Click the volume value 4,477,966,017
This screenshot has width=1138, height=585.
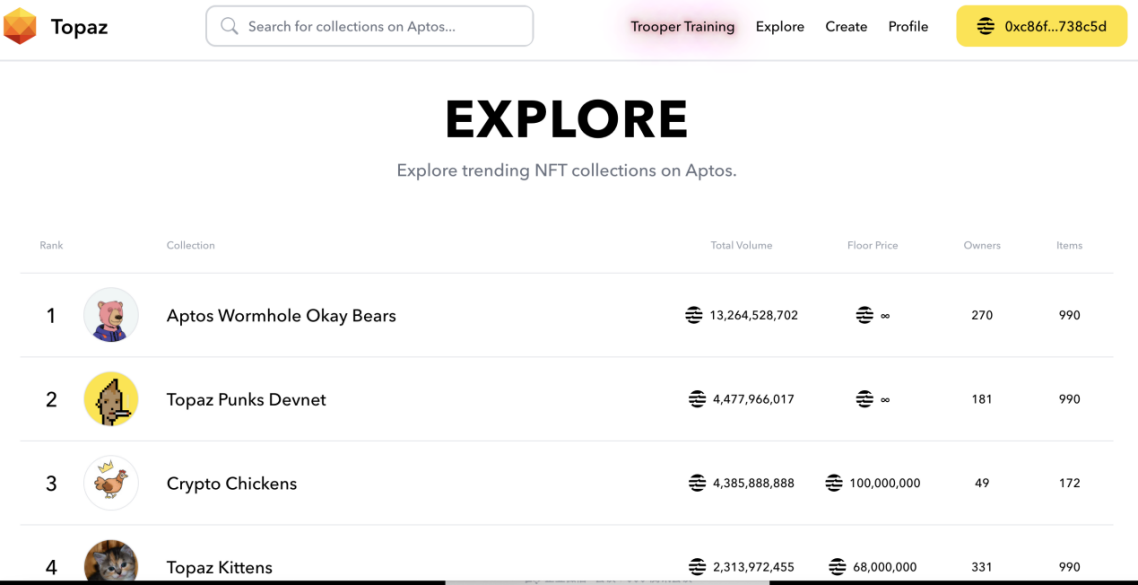click(753, 400)
